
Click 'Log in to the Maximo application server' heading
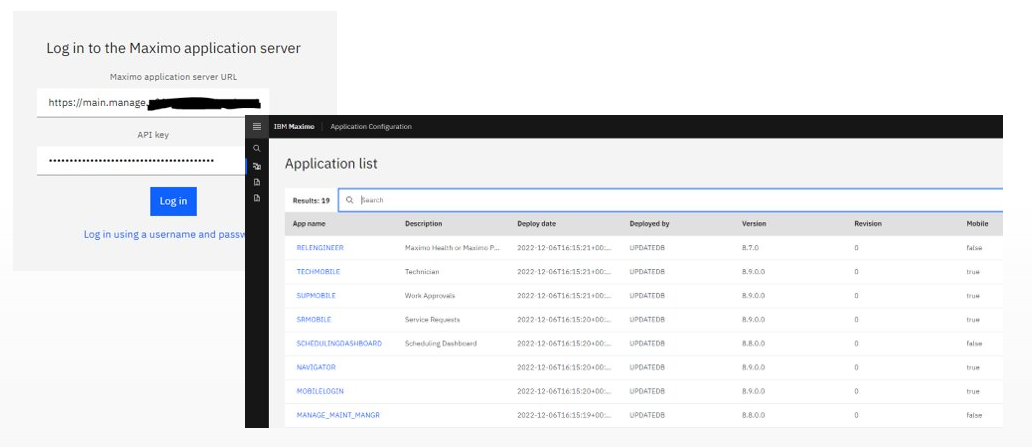coord(173,48)
